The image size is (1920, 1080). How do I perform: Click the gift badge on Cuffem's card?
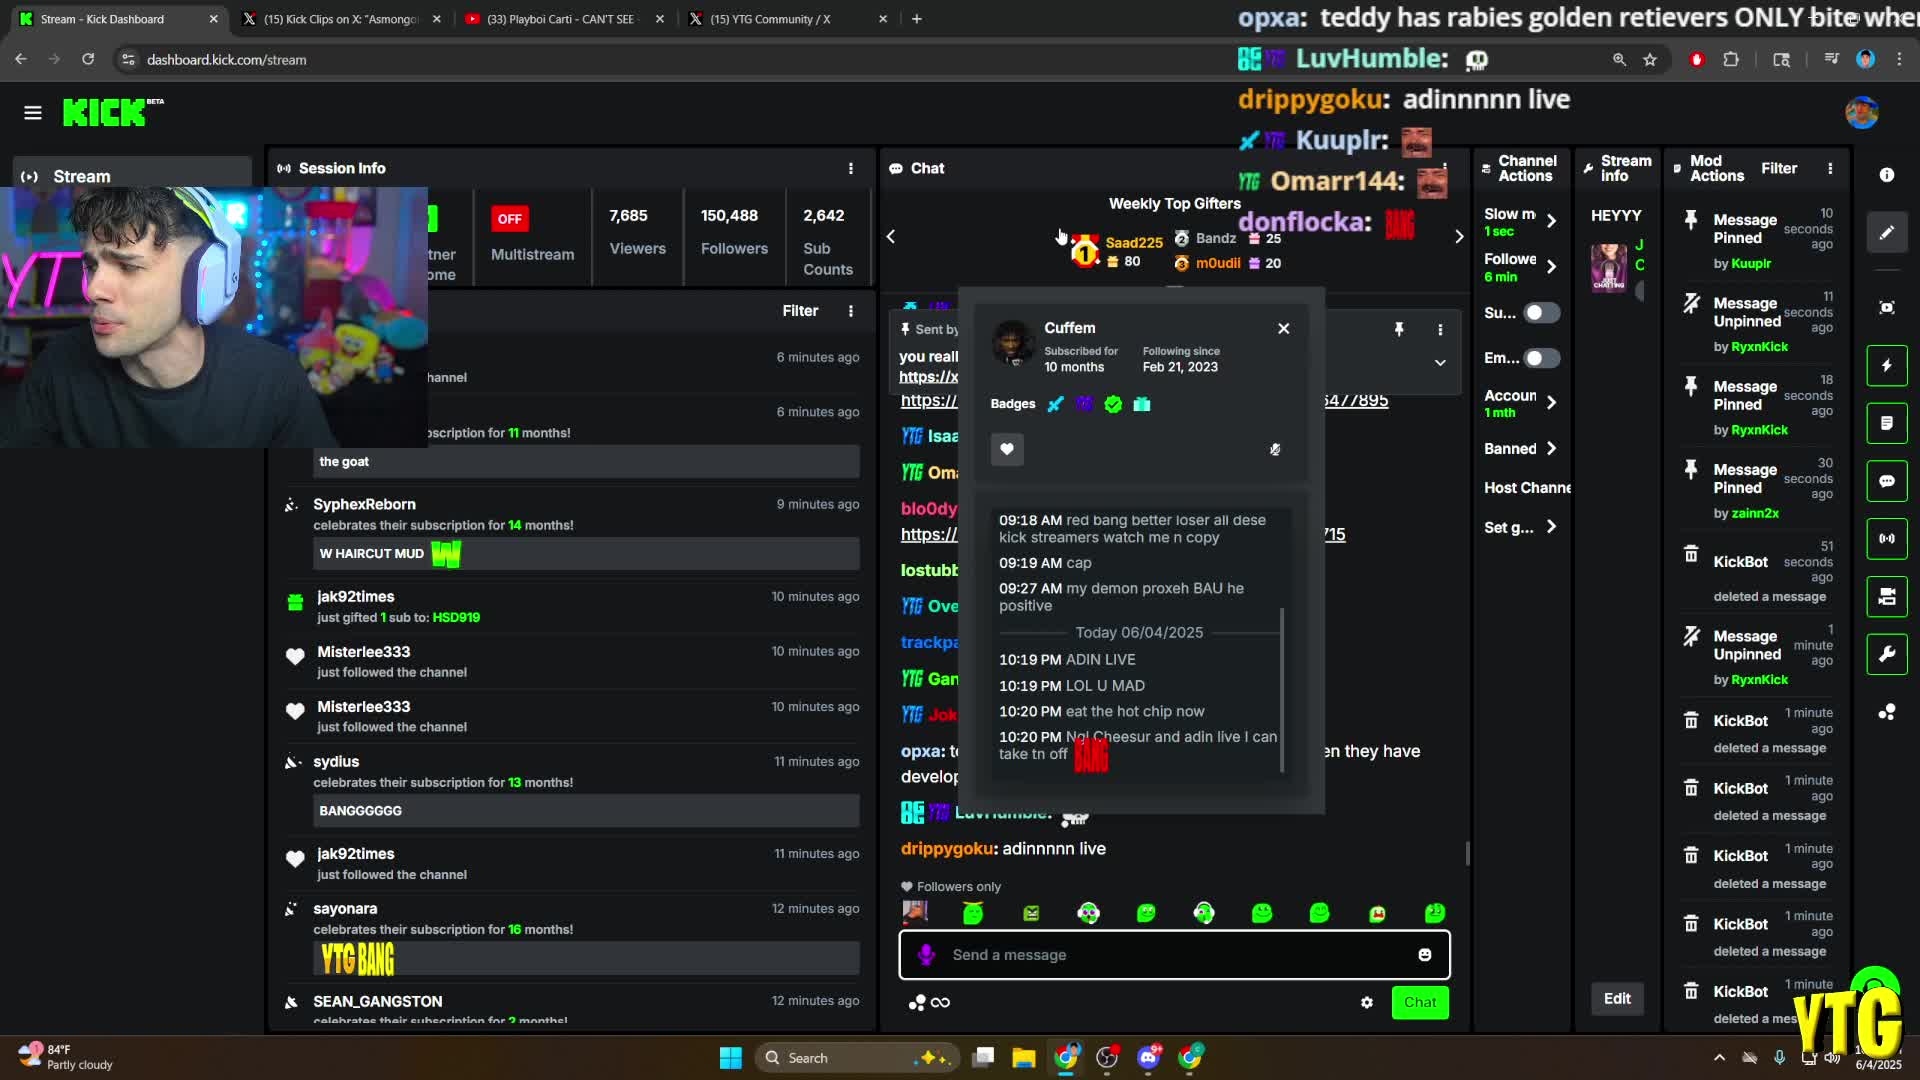pyautogui.click(x=1142, y=404)
